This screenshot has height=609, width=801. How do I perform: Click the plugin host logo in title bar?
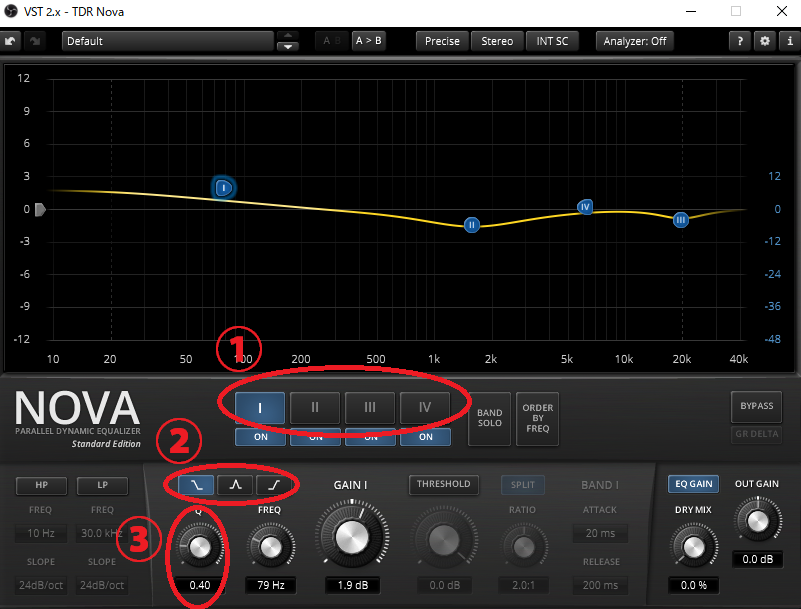(x=11, y=11)
